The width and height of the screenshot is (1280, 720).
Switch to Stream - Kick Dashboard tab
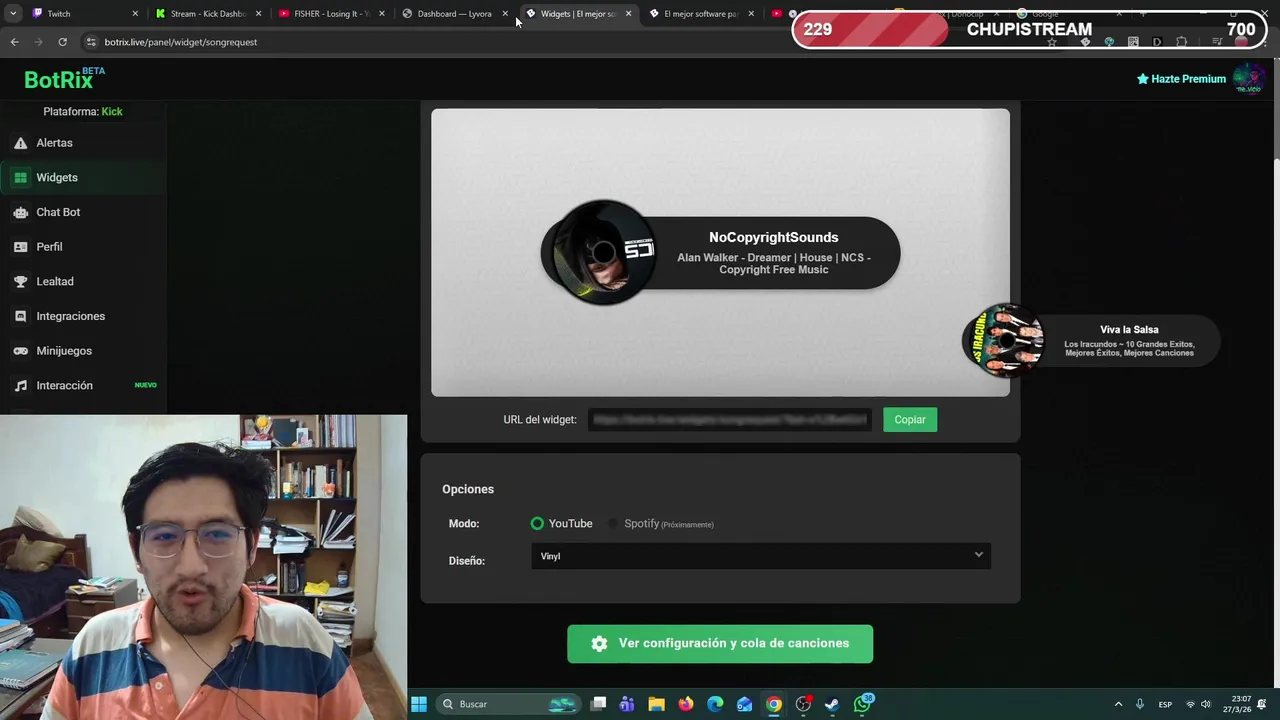pyautogui.click(x=208, y=14)
